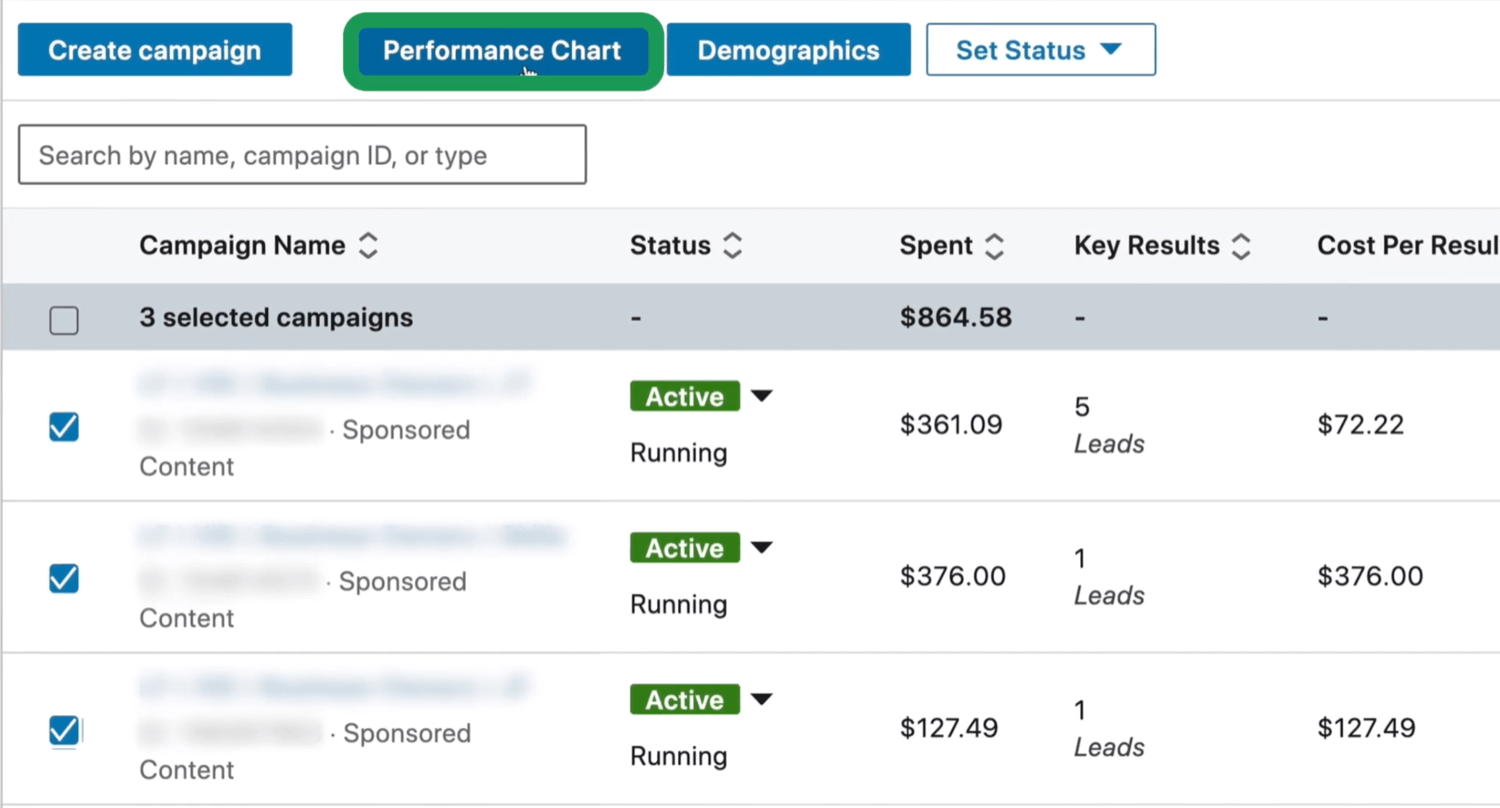This screenshot has width=1500, height=808.
Task: View the Demographics panel
Action: (x=788, y=50)
